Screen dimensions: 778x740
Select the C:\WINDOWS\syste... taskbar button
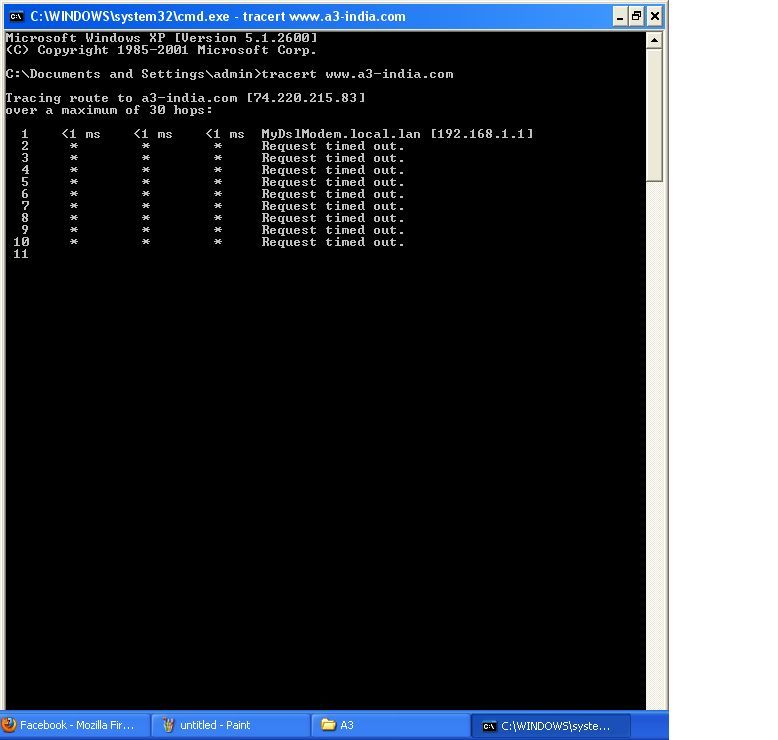pos(550,726)
